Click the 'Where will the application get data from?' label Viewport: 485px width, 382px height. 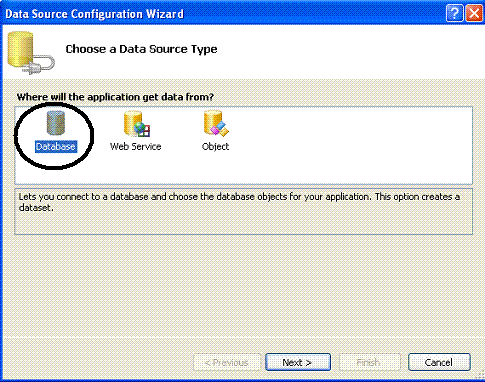pos(115,97)
